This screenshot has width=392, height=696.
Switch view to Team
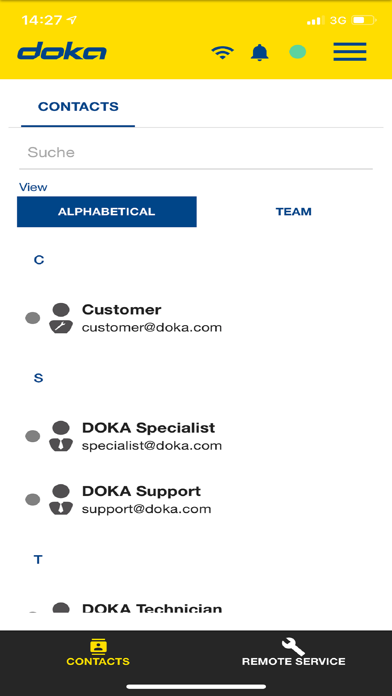293,212
